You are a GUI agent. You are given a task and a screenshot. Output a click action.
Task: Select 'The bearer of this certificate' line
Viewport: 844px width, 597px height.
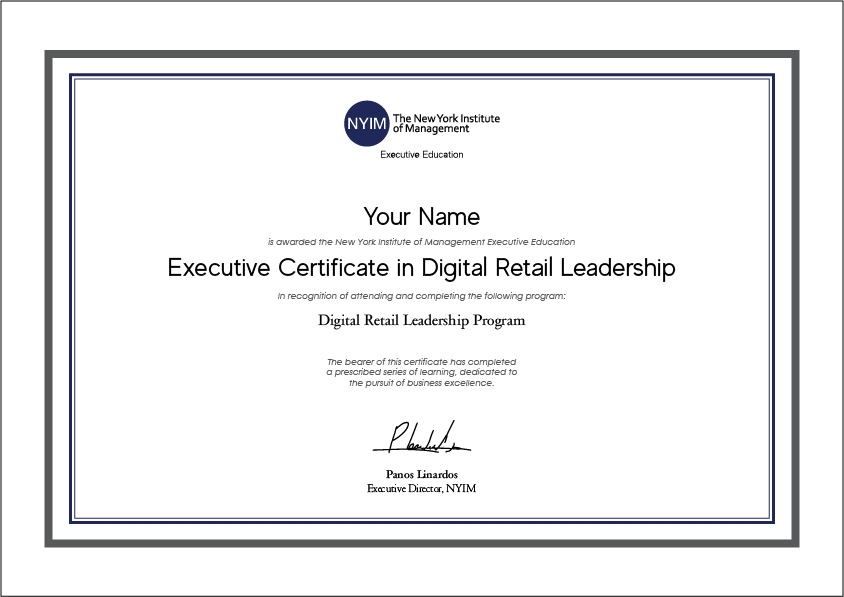point(421,360)
